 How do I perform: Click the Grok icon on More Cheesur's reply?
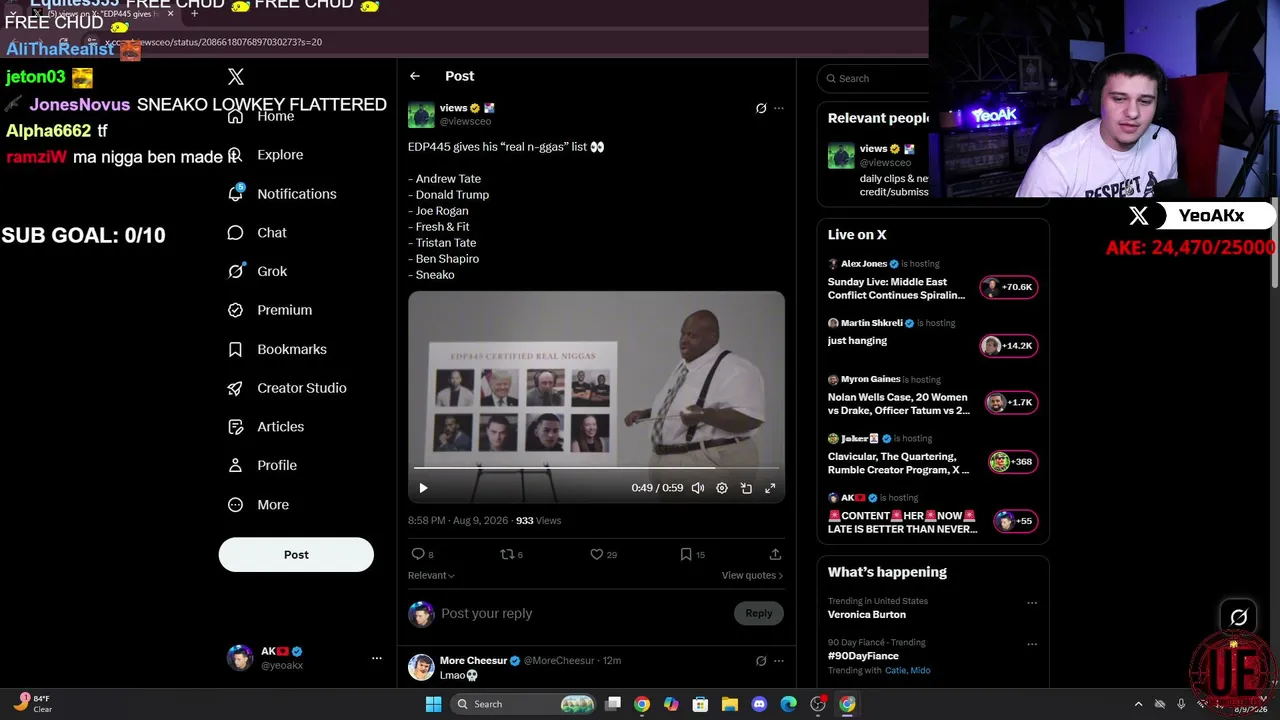(761, 661)
